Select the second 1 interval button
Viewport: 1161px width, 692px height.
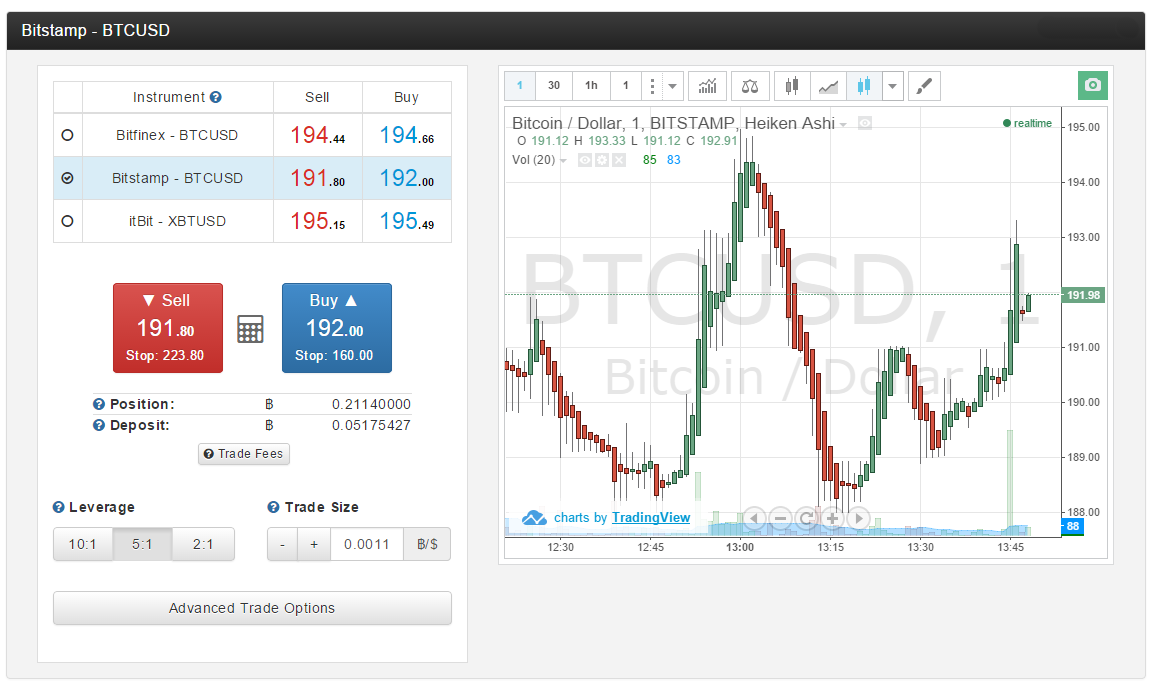click(626, 86)
